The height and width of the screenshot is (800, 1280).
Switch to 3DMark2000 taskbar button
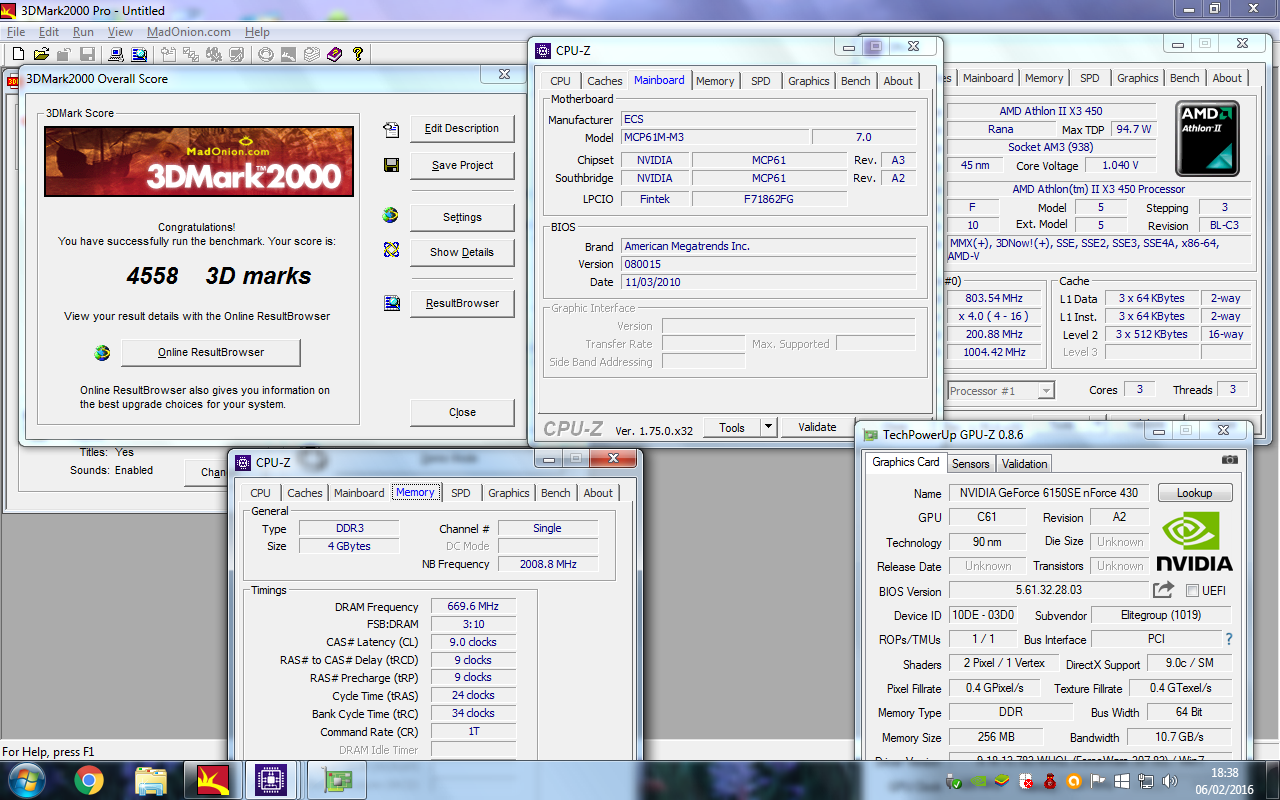coord(213,780)
